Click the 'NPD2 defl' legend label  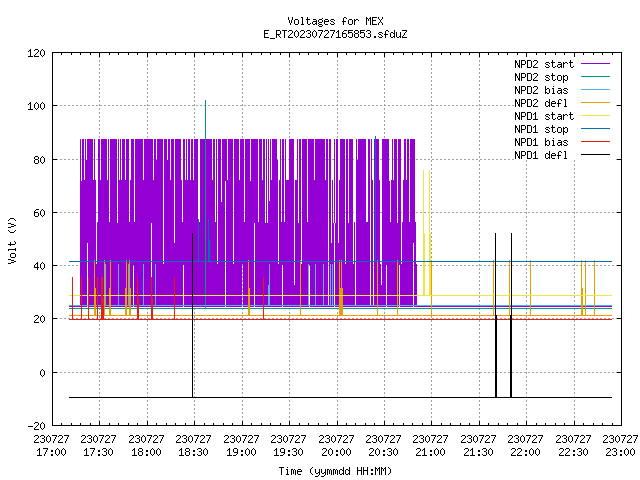pyautogui.click(x=541, y=103)
